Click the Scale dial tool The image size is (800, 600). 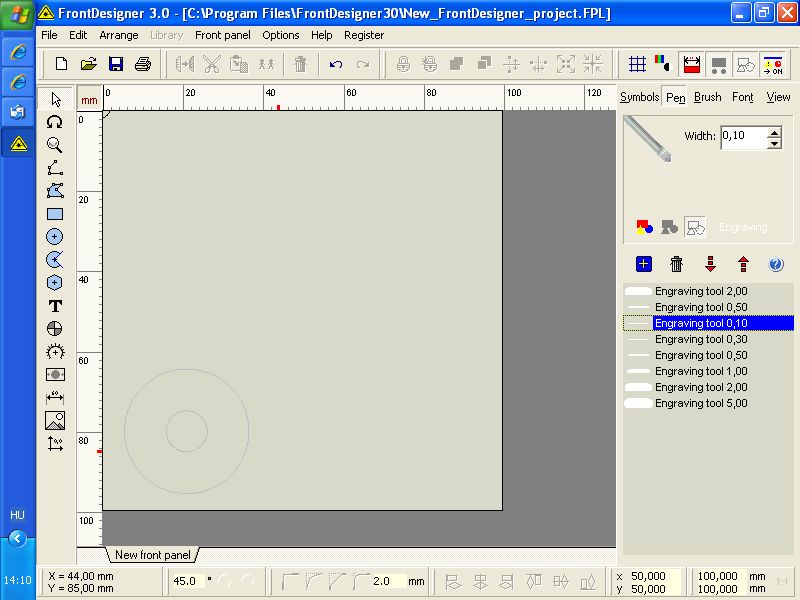pos(55,352)
